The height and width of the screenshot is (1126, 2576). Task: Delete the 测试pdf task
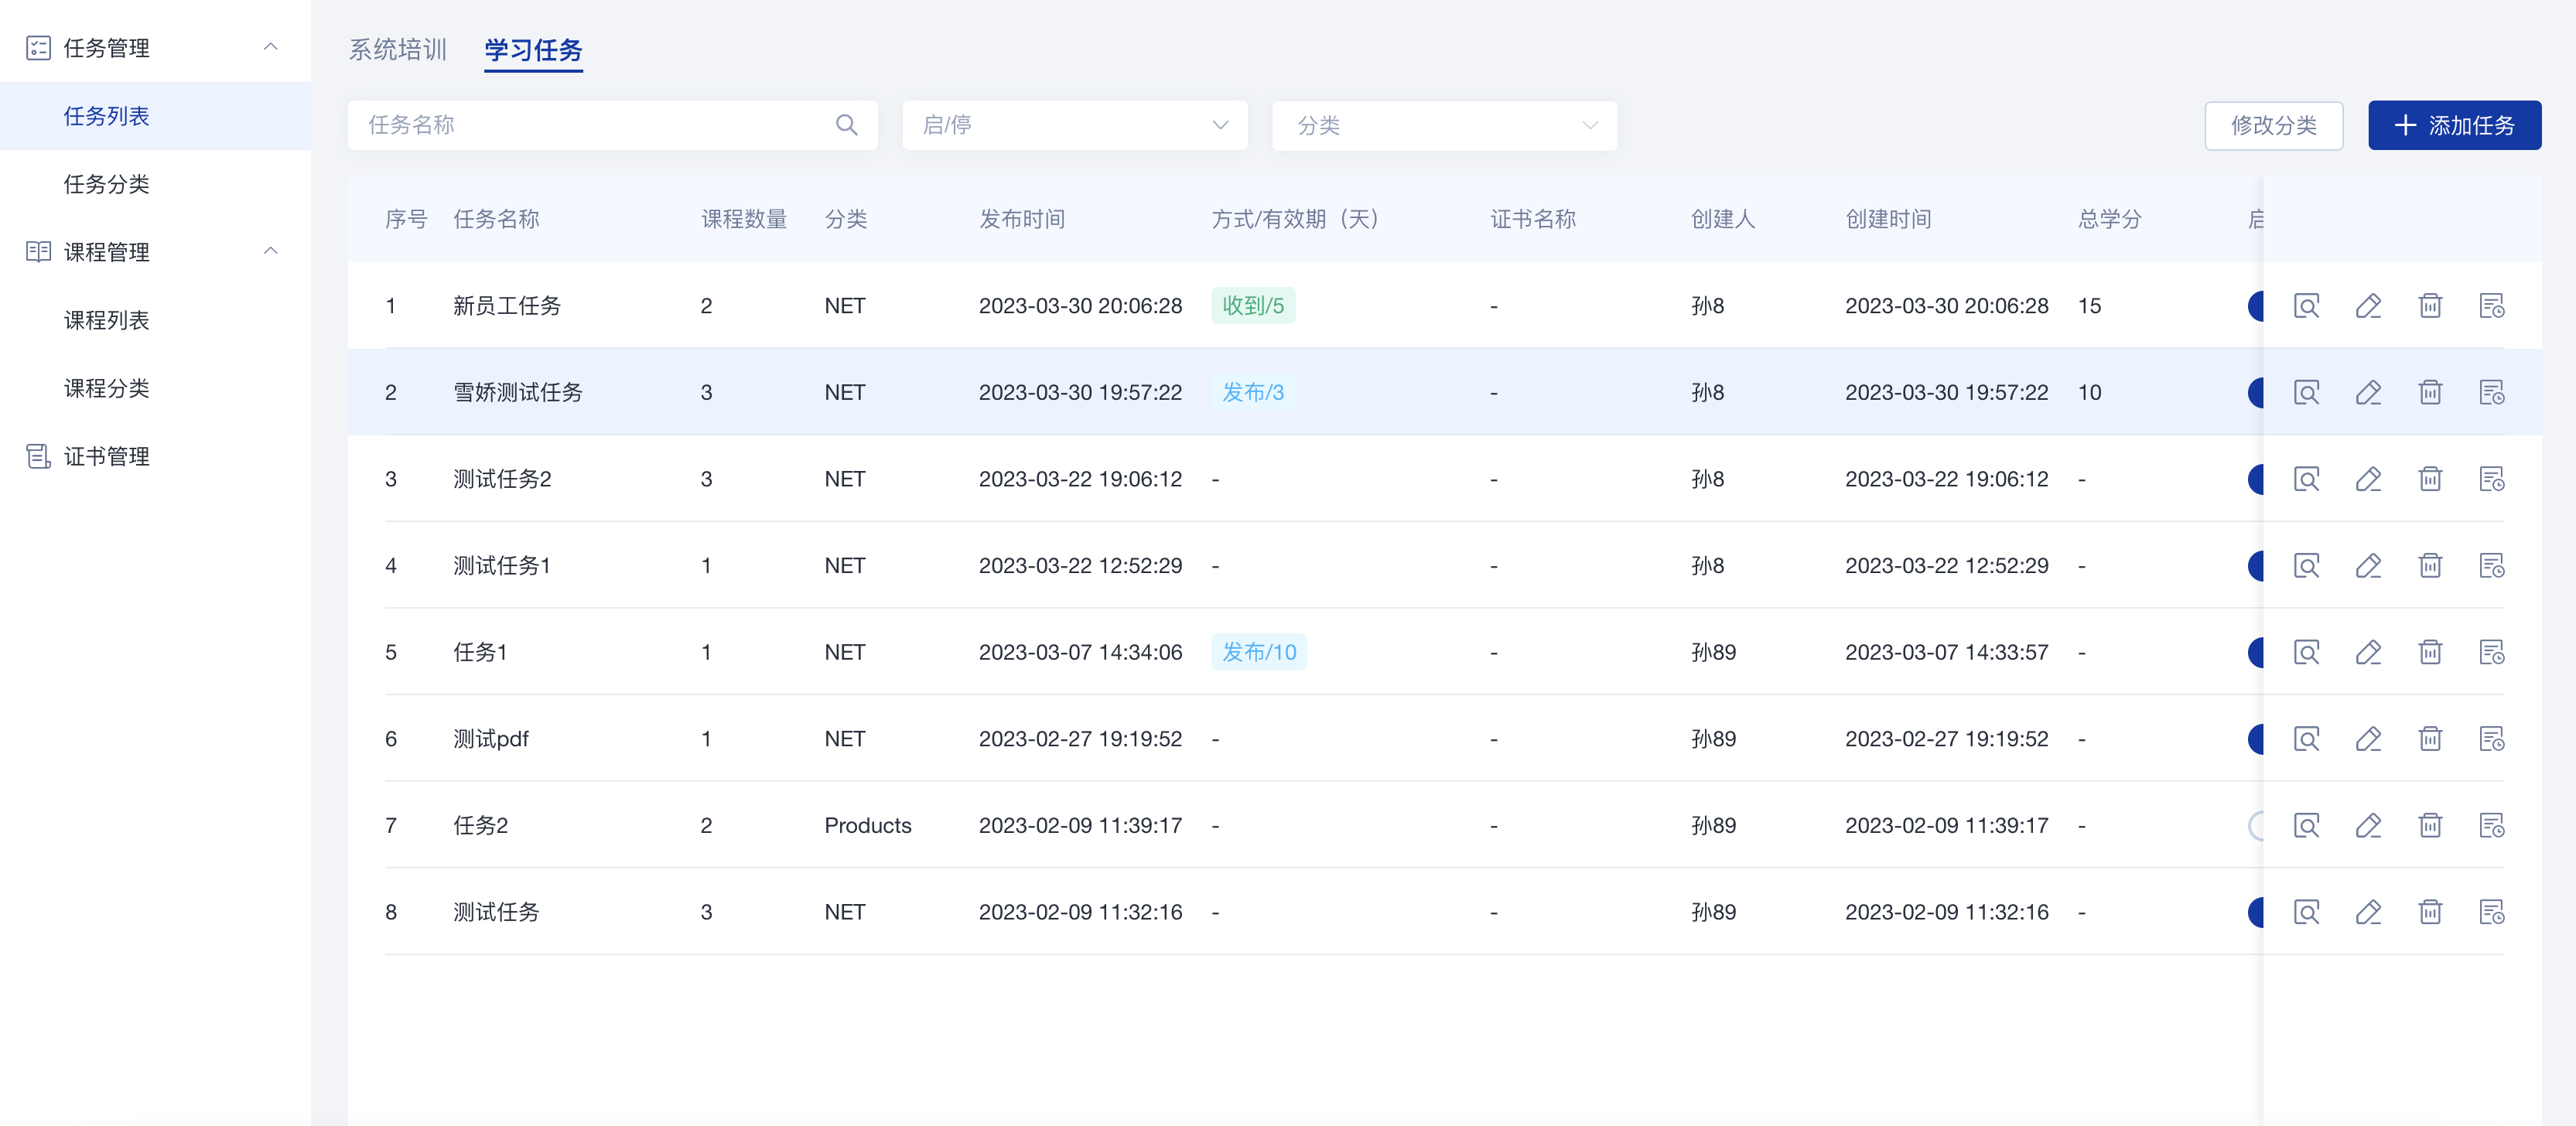(x=2430, y=739)
